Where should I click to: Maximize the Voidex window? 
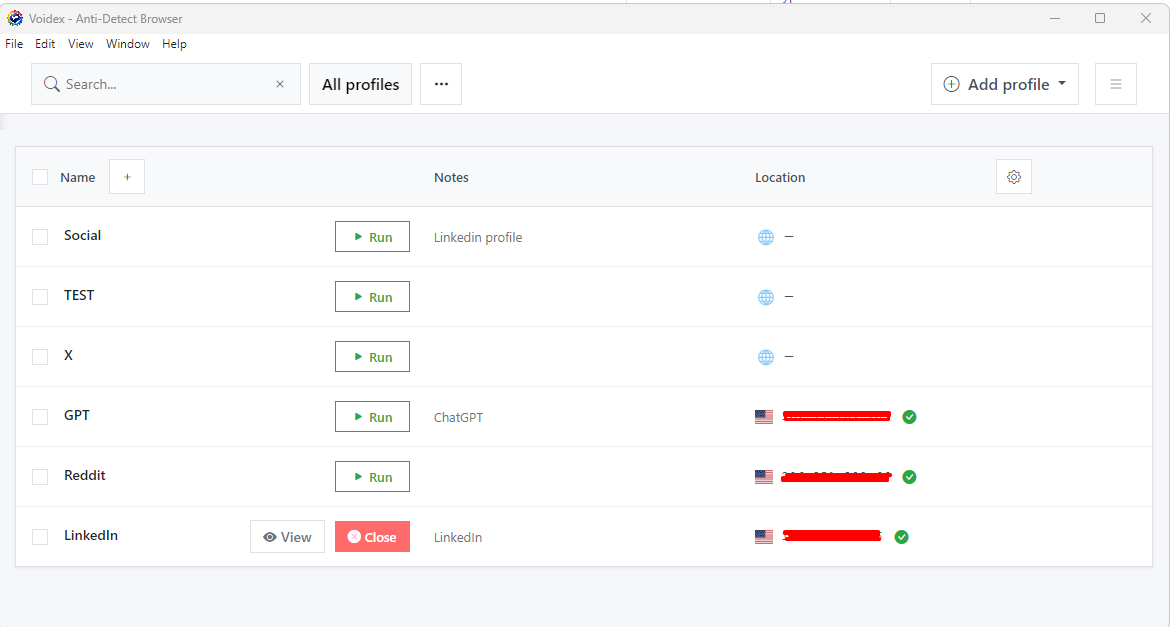pyautogui.click(x=1099, y=18)
